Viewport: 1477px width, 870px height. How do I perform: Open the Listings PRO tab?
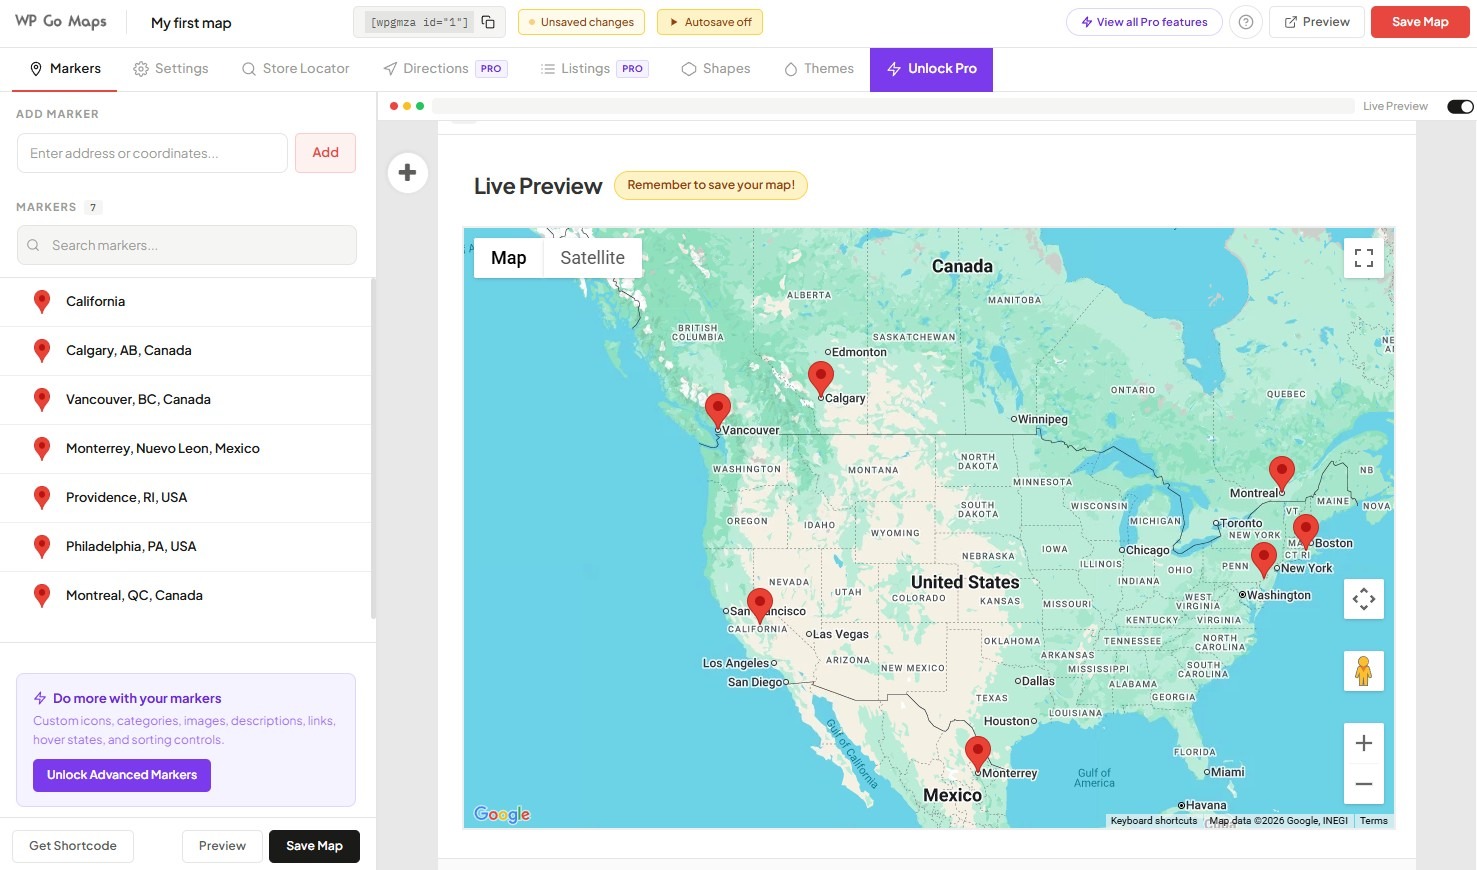pyautogui.click(x=594, y=69)
